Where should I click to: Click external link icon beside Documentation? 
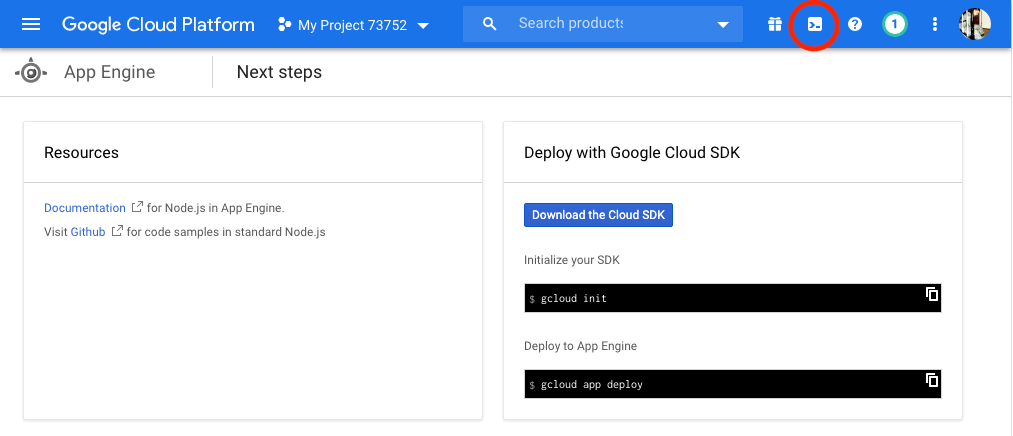pyautogui.click(x=137, y=207)
